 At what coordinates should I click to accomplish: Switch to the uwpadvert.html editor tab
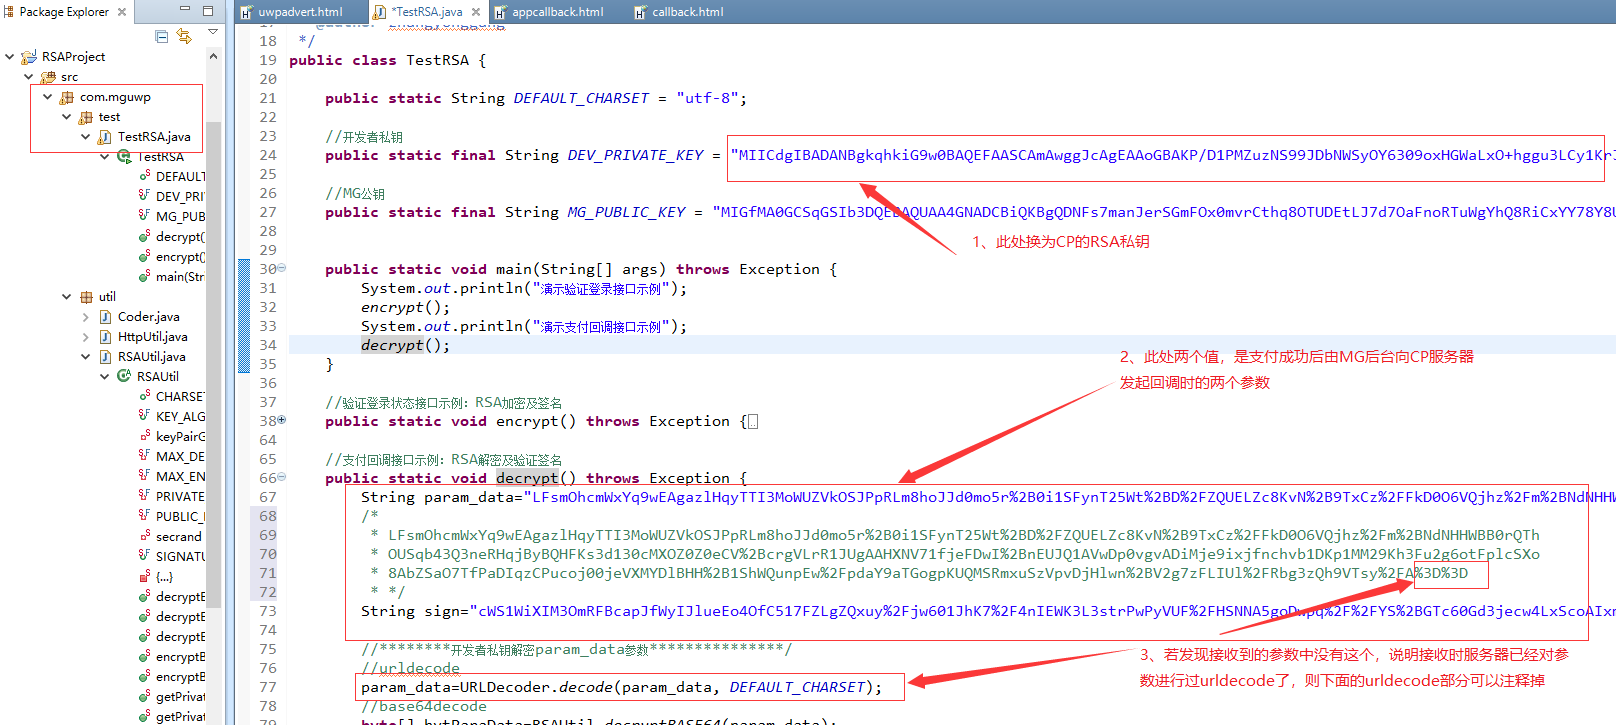(299, 12)
